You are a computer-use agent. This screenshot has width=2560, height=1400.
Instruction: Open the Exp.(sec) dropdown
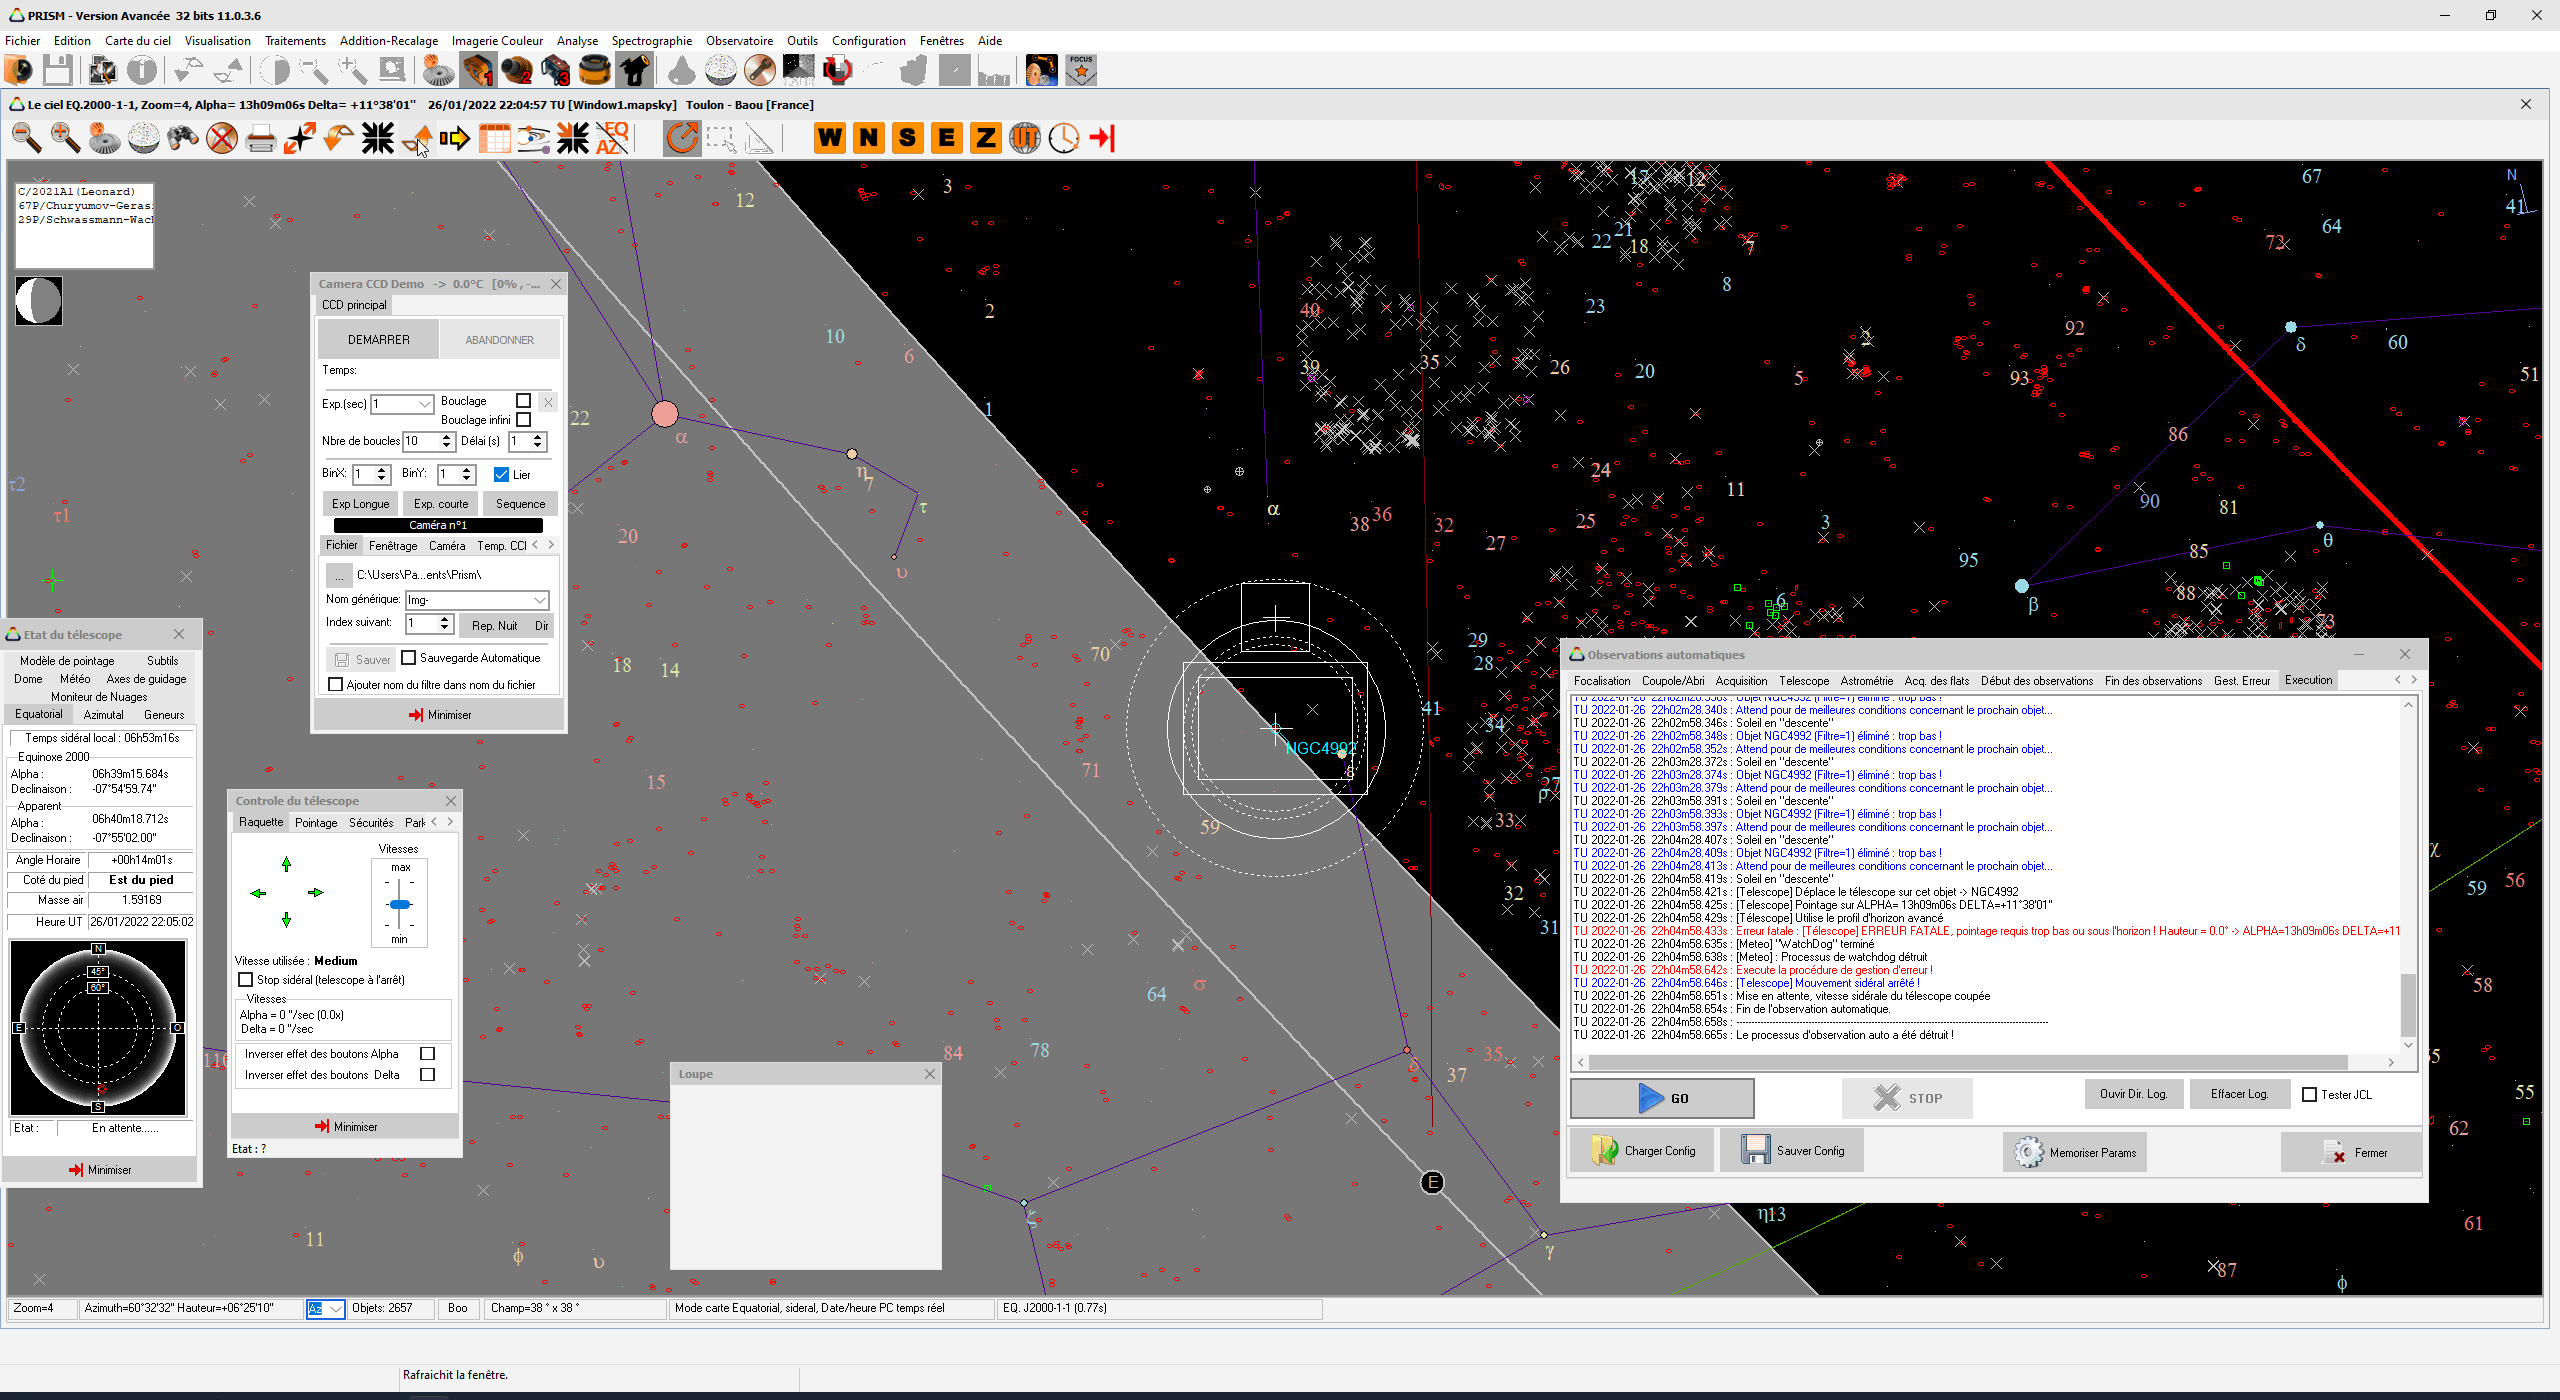click(424, 404)
